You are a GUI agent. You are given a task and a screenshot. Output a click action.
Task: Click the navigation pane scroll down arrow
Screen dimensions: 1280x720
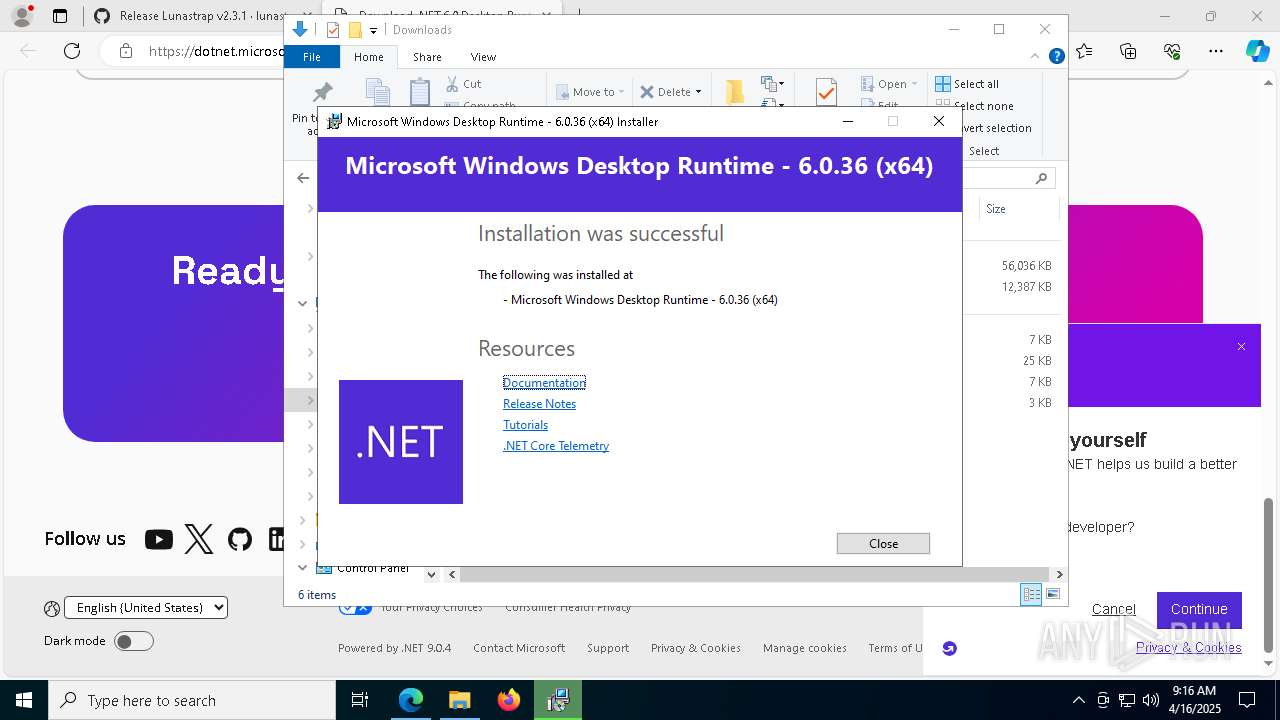coord(432,574)
